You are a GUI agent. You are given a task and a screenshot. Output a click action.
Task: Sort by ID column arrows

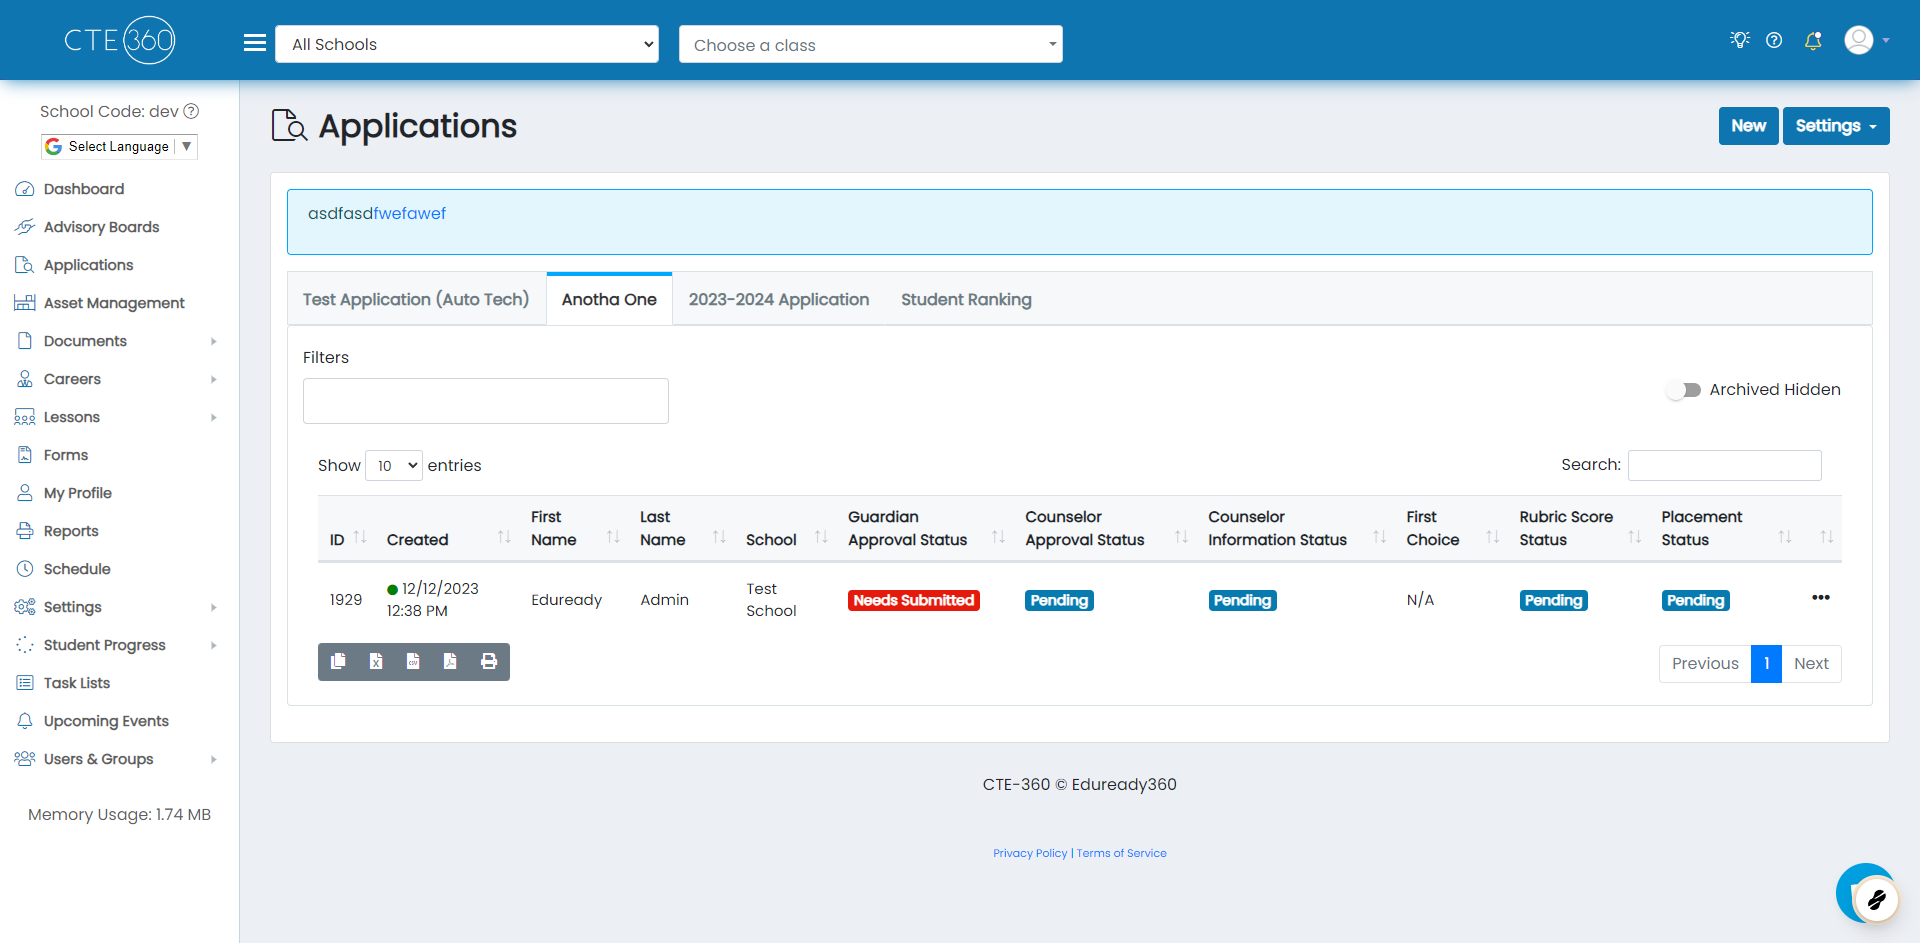tap(360, 537)
